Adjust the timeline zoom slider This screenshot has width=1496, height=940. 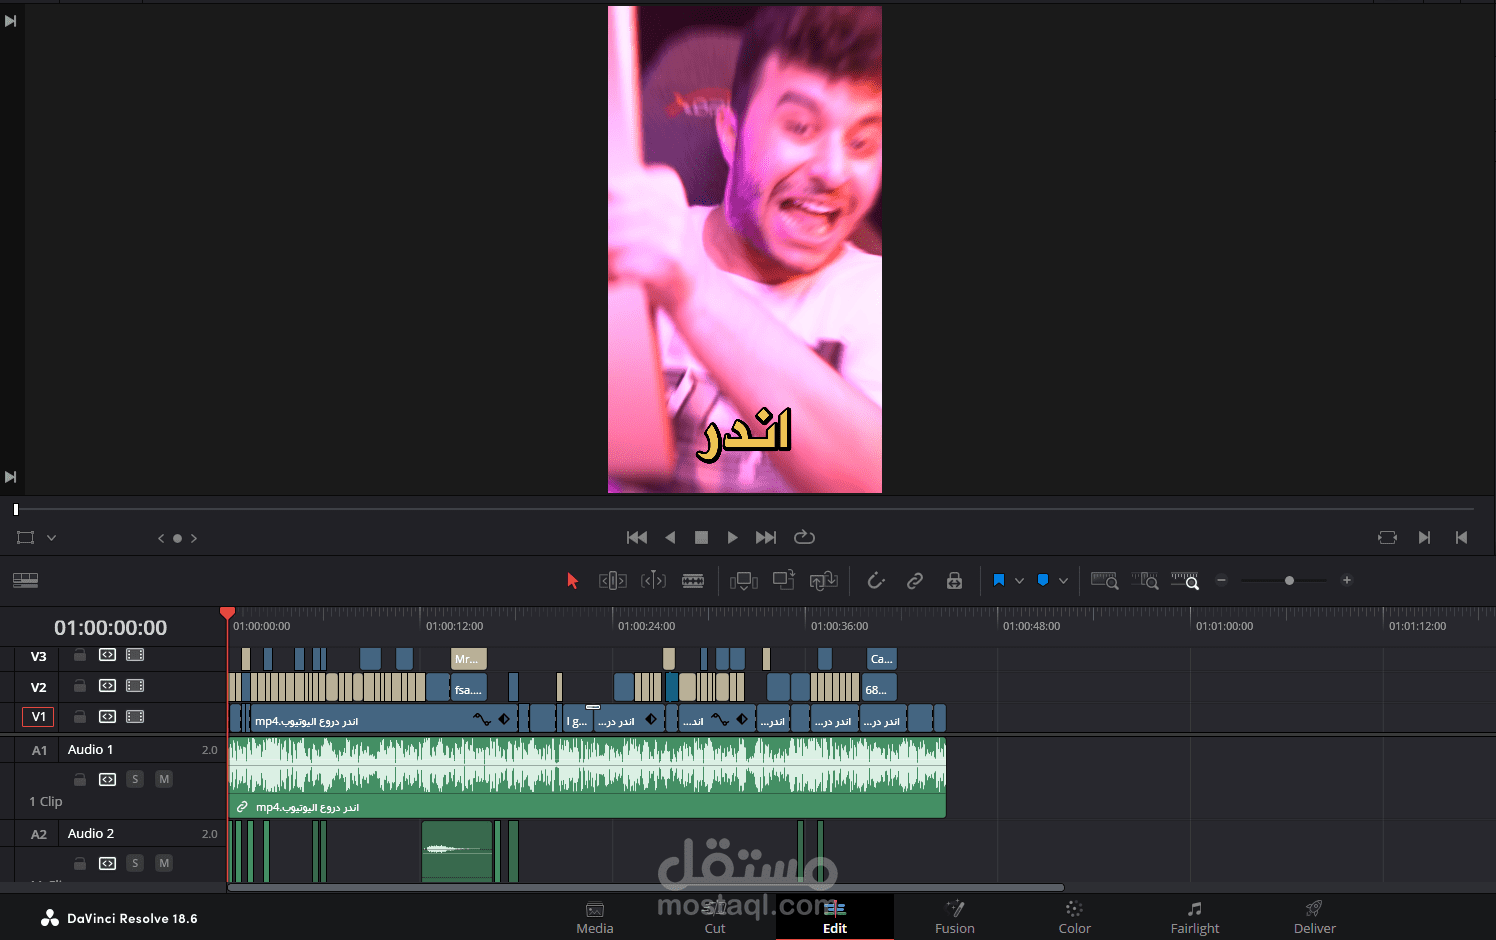(1289, 580)
